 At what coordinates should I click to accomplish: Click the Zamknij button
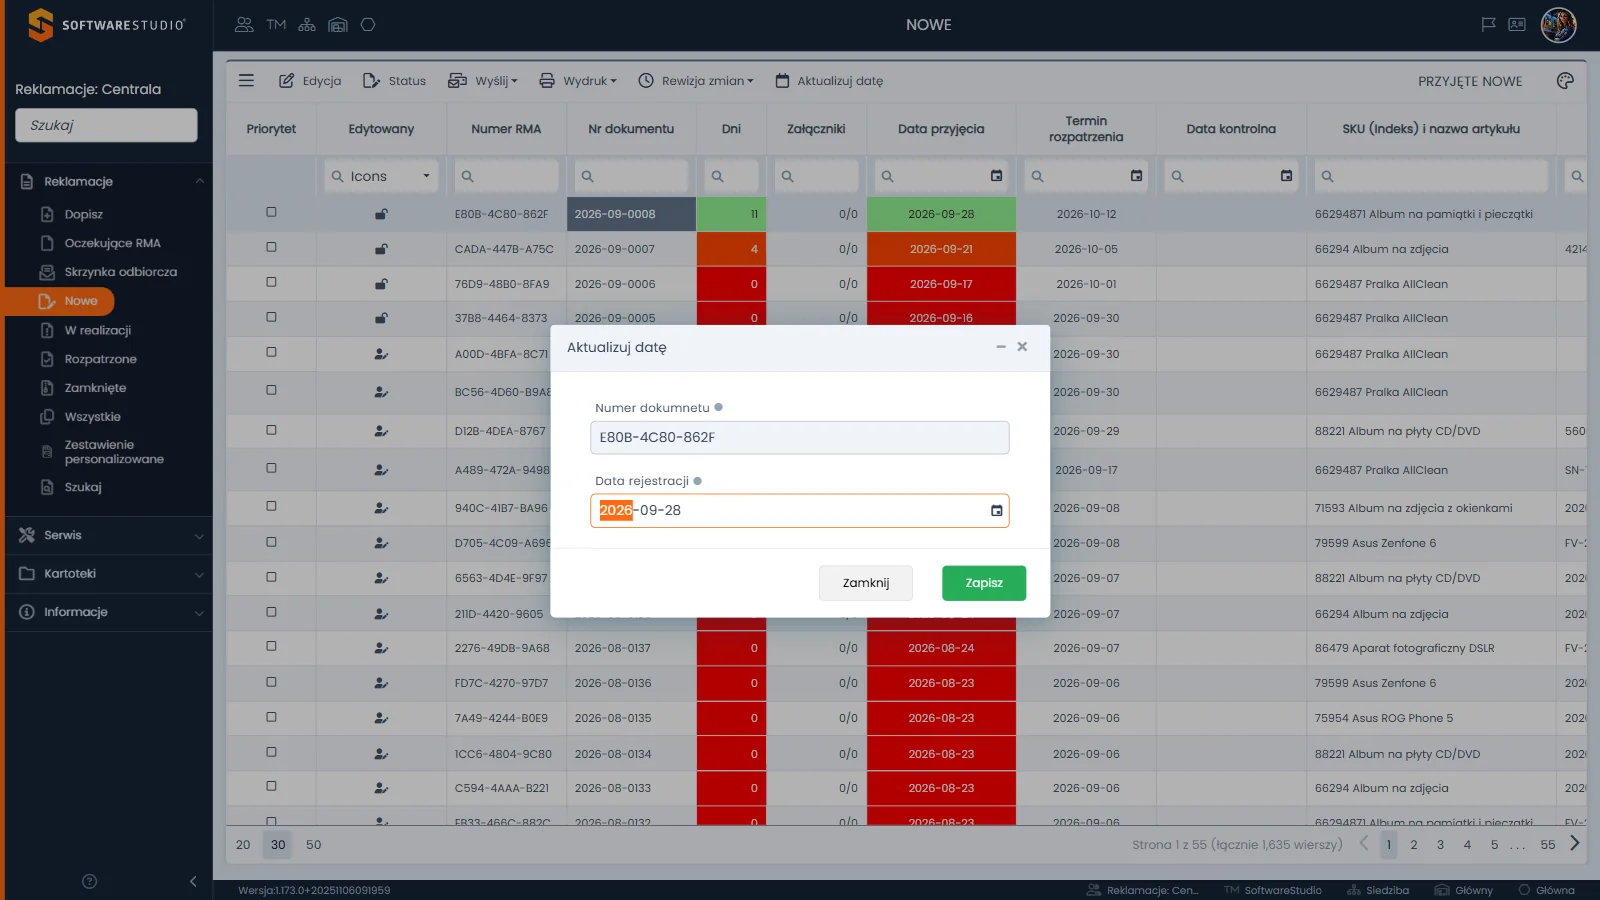[866, 583]
